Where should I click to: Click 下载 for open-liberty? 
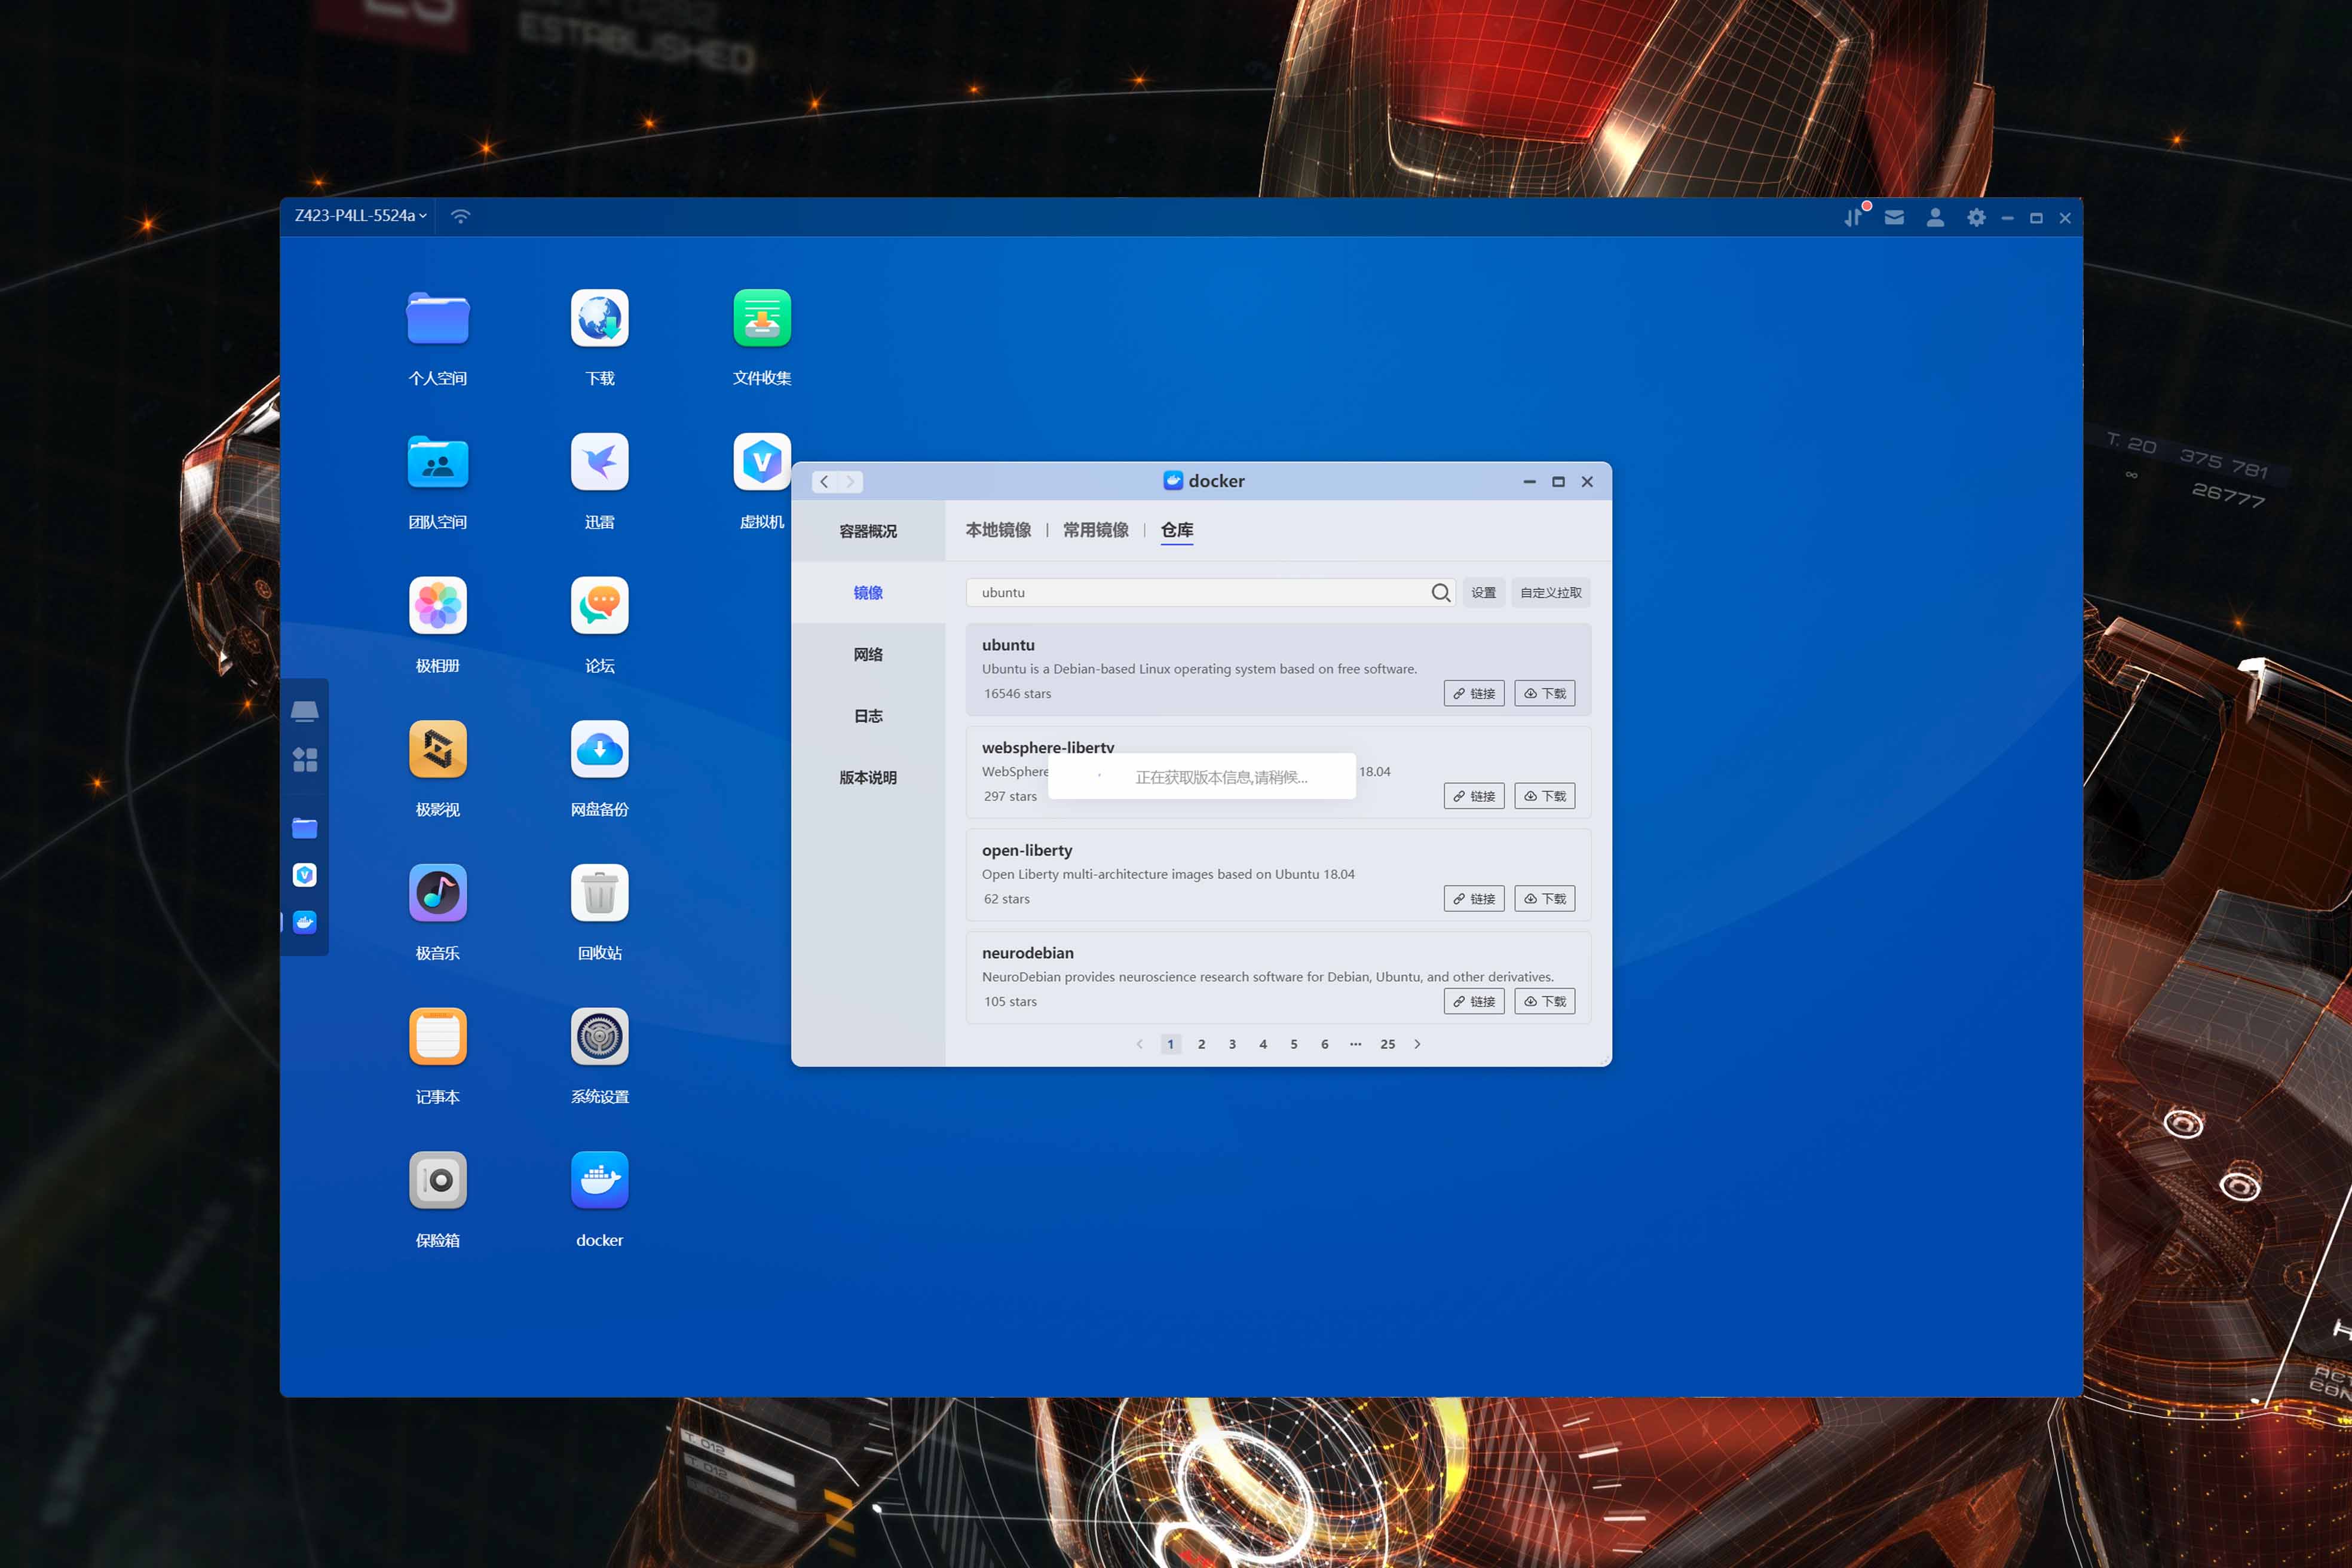click(x=1545, y=899)
